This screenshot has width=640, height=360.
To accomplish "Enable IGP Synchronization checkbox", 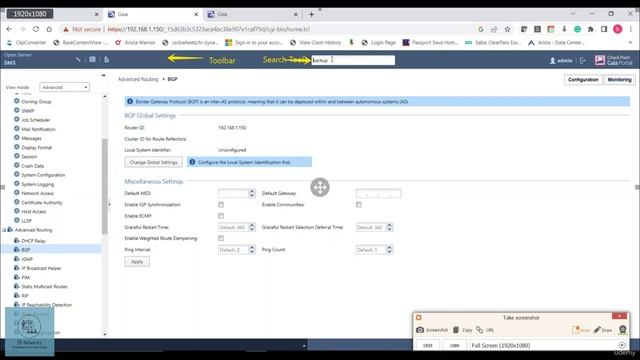I will coord(221,204).
